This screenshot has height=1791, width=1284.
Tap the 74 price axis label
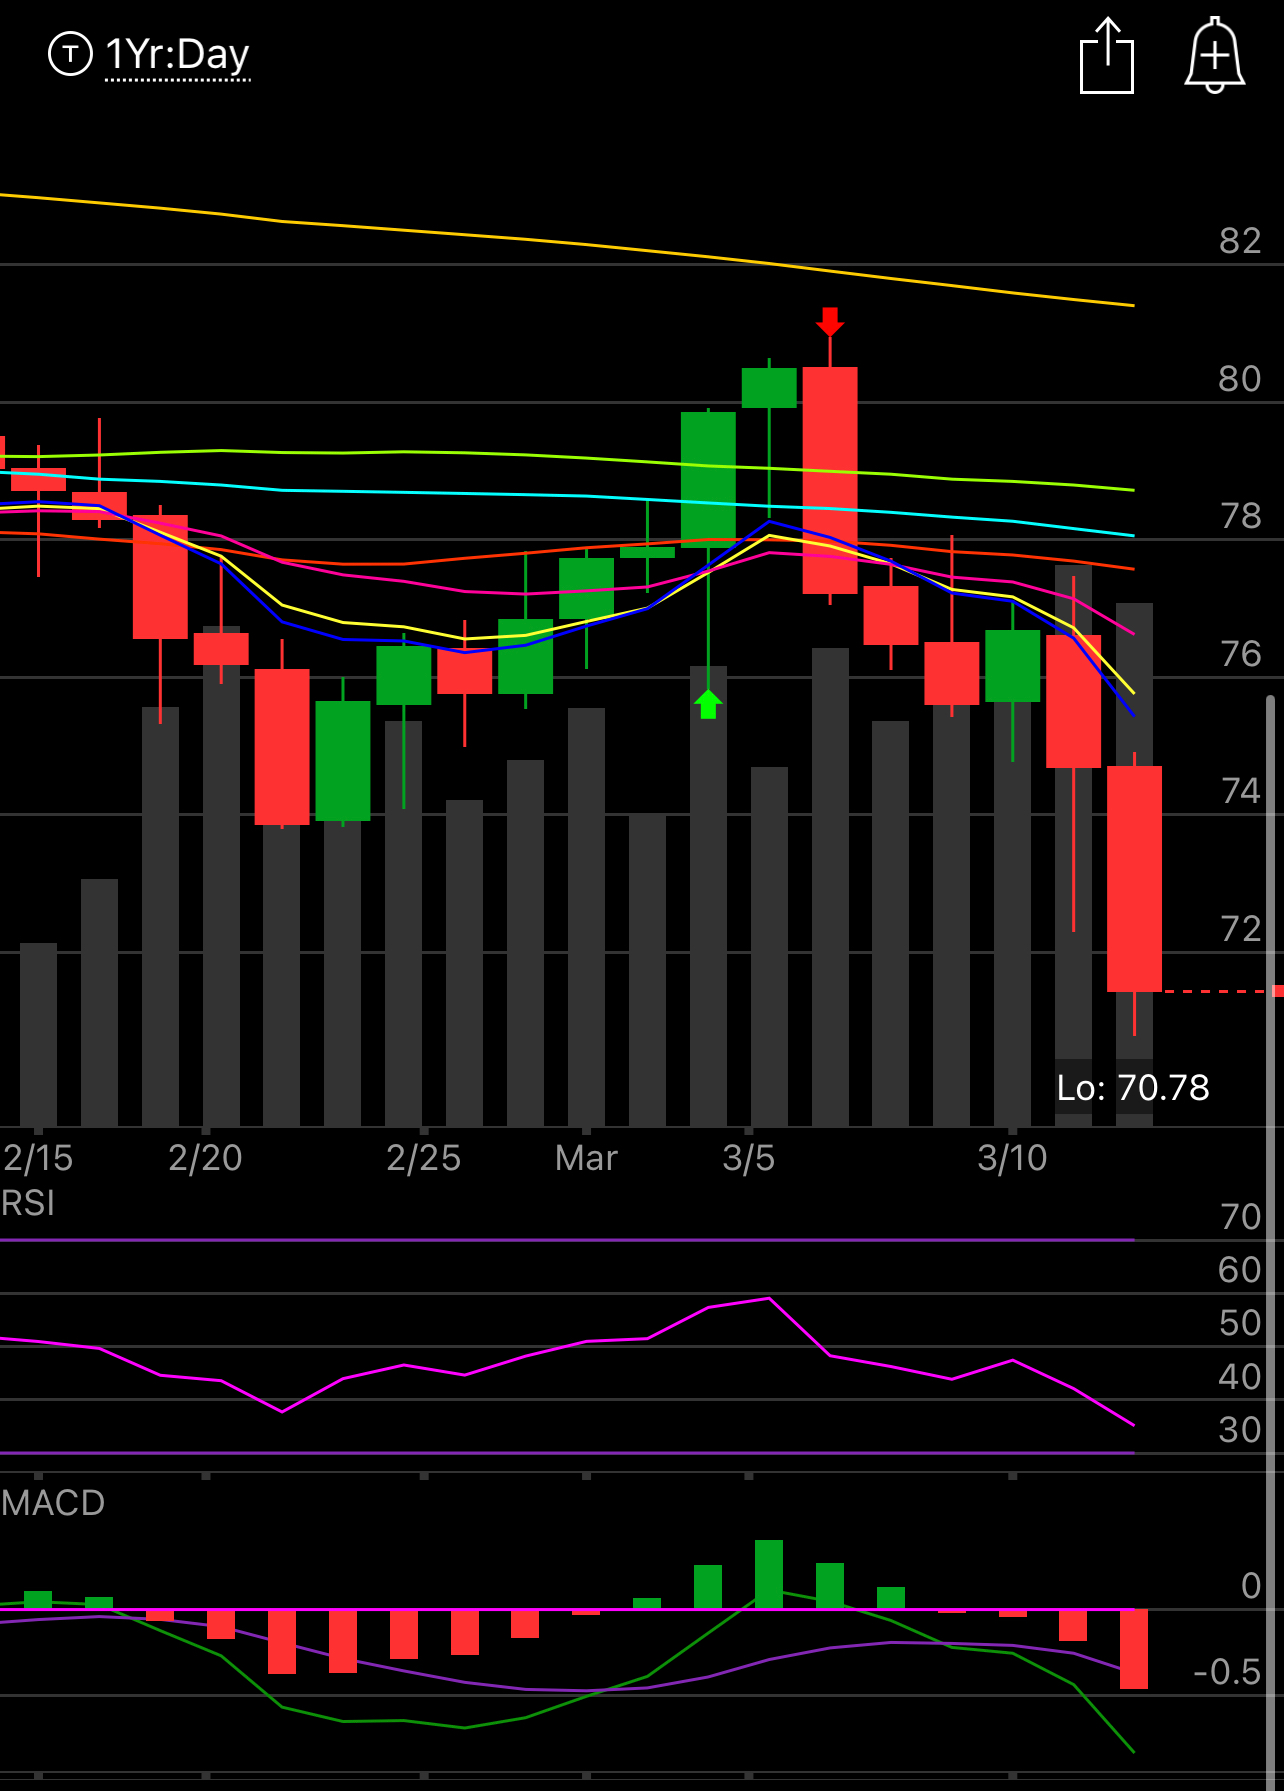tap(1240, 791)
